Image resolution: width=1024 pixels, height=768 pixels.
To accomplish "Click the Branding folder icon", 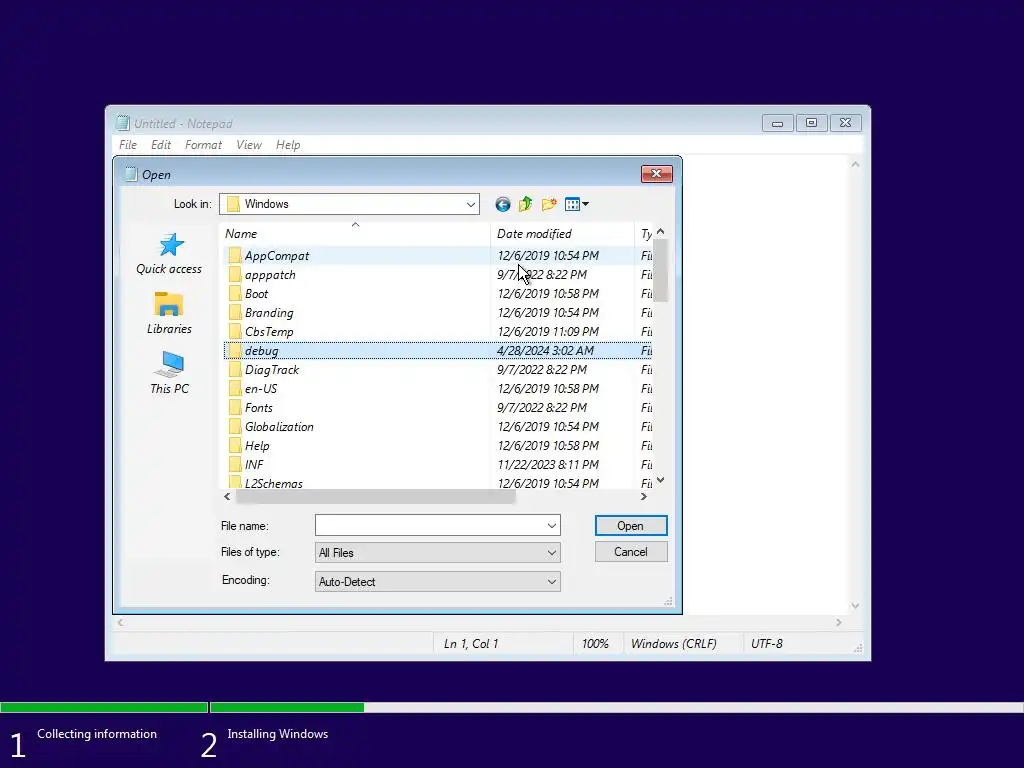I will [234, 313].
